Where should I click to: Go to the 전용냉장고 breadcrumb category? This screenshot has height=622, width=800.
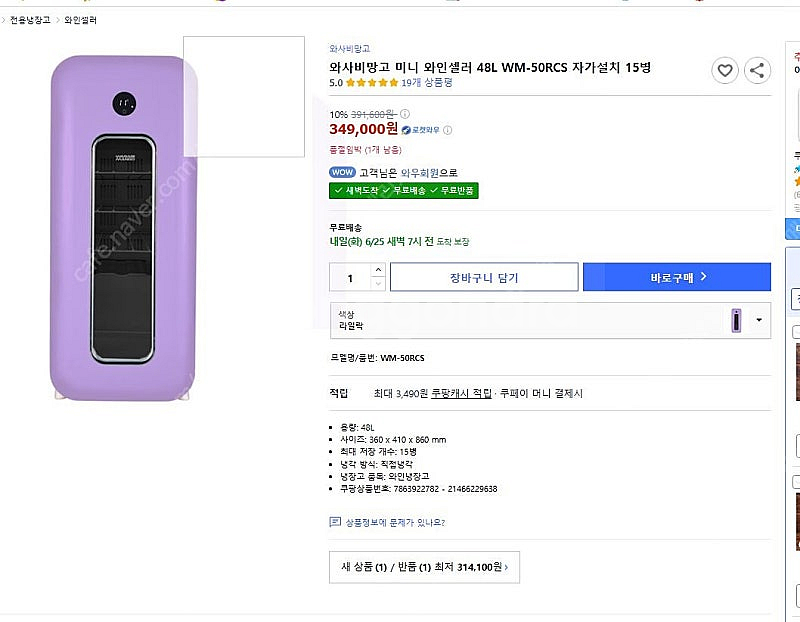(x=30, y=20)
